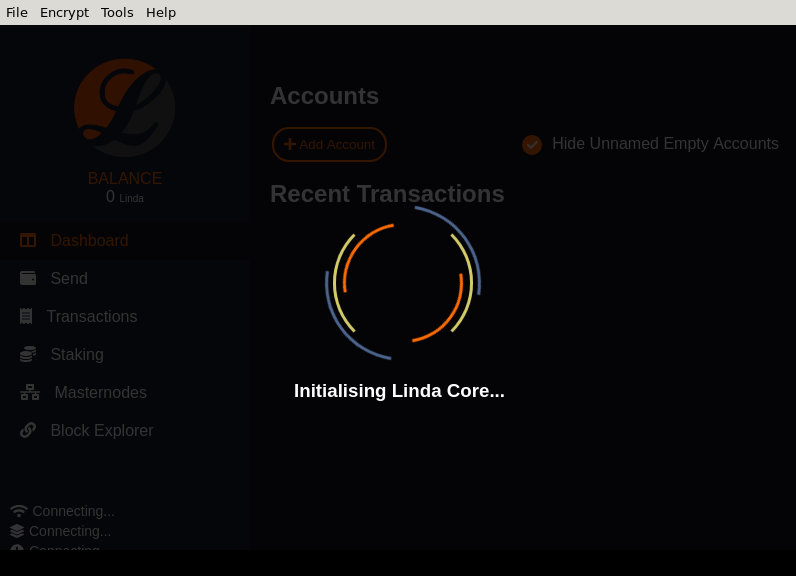
Task: Click the Linda coin logo
Action: (x=125, y=108)
